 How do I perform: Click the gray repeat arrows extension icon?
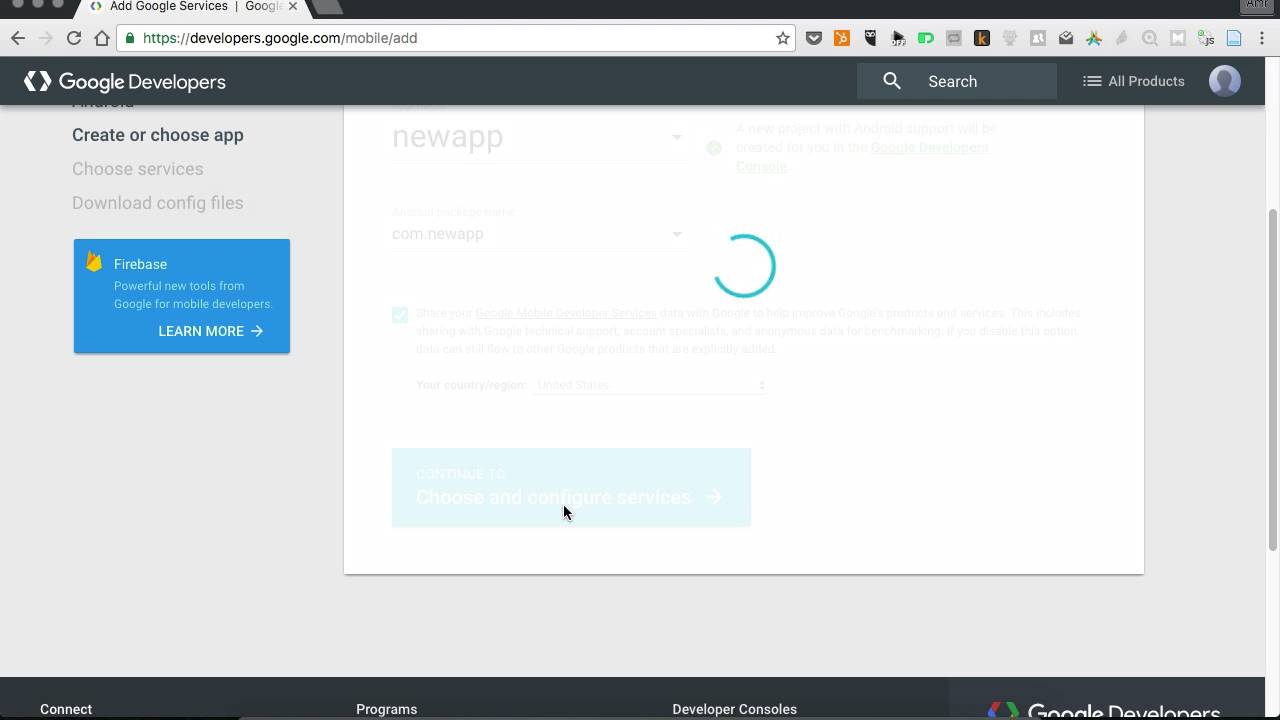(x=954, y=38)
